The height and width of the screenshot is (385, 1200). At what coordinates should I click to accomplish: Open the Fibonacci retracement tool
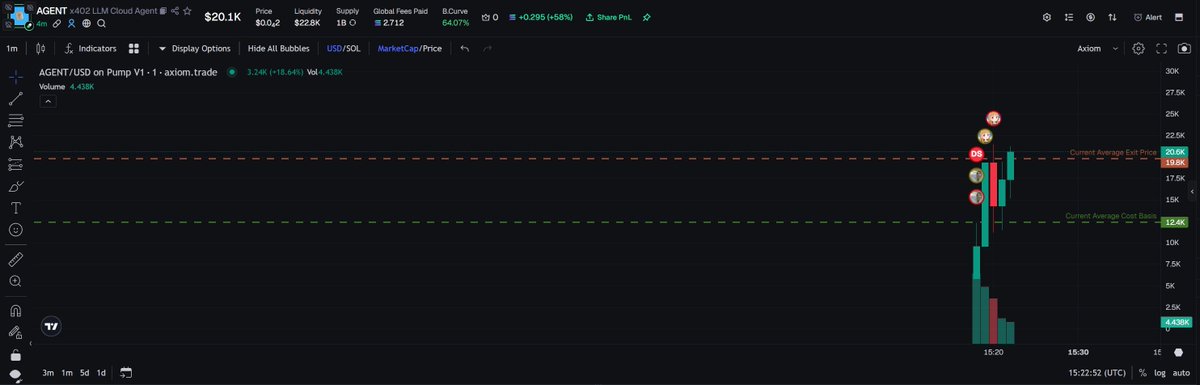(x=16, y=120)
